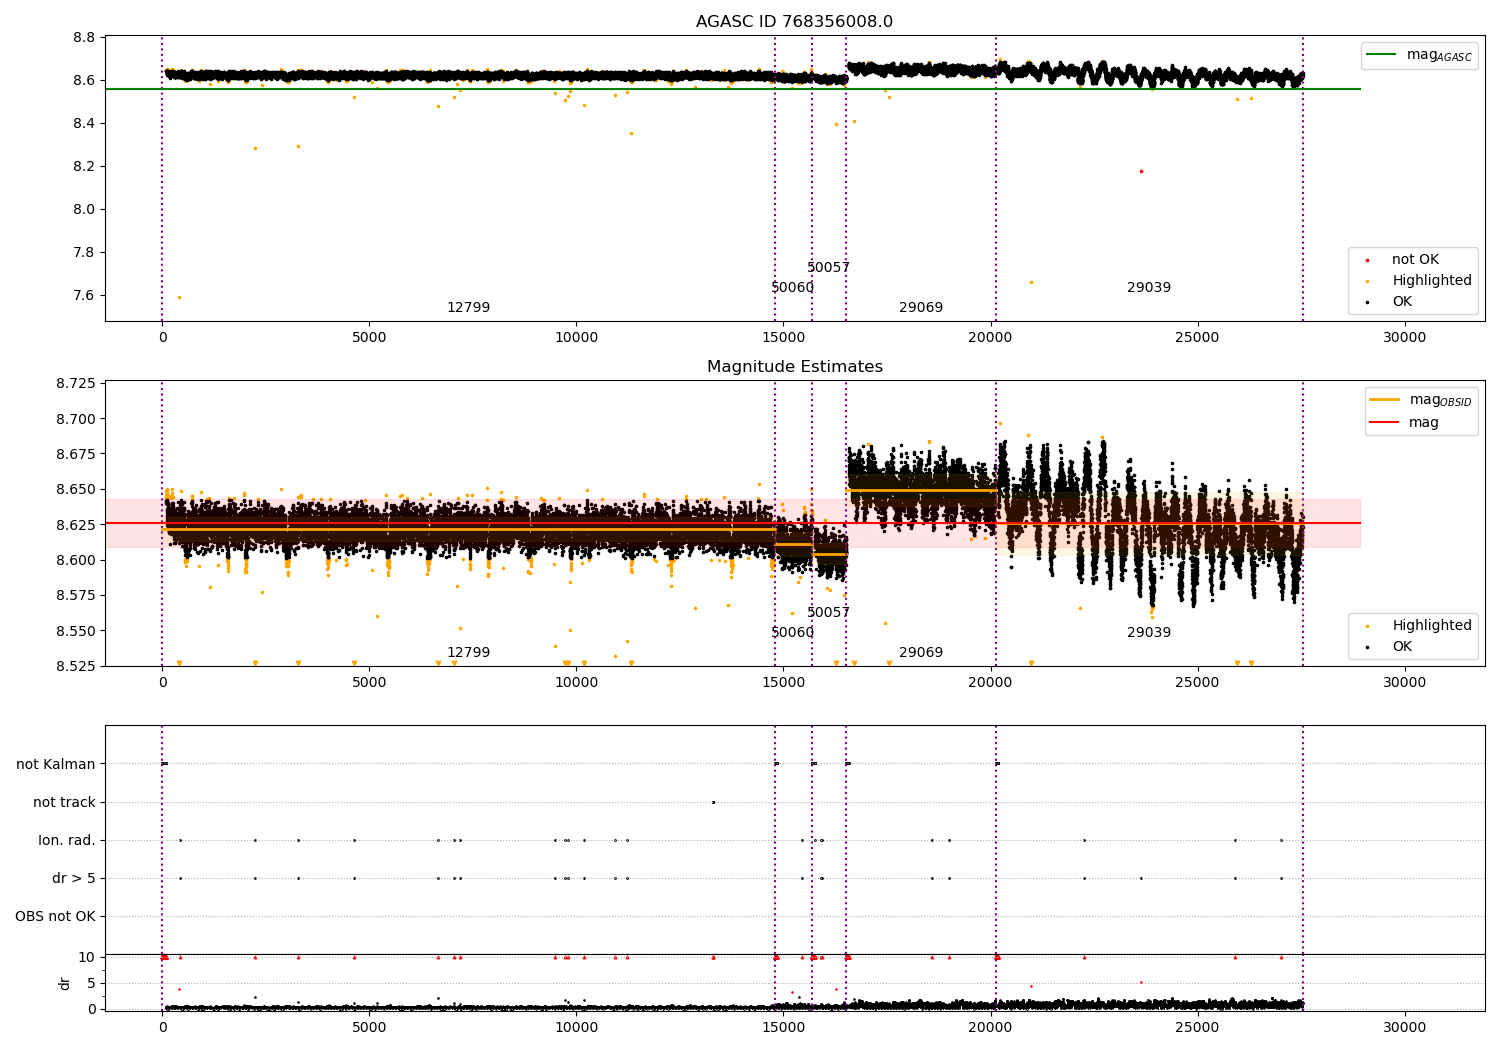Select the mag OBSID legend label in middle plot
The width and height of the screenshot is (1500, 1050).
[x=1440, y=400]
